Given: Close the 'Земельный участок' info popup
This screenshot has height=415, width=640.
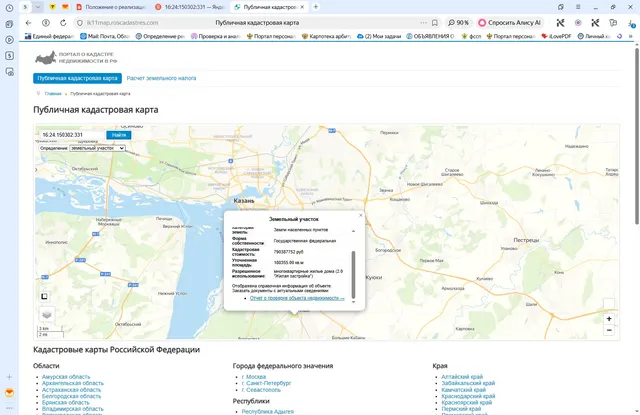Looking at the screenshot, I should coord(360,215).
